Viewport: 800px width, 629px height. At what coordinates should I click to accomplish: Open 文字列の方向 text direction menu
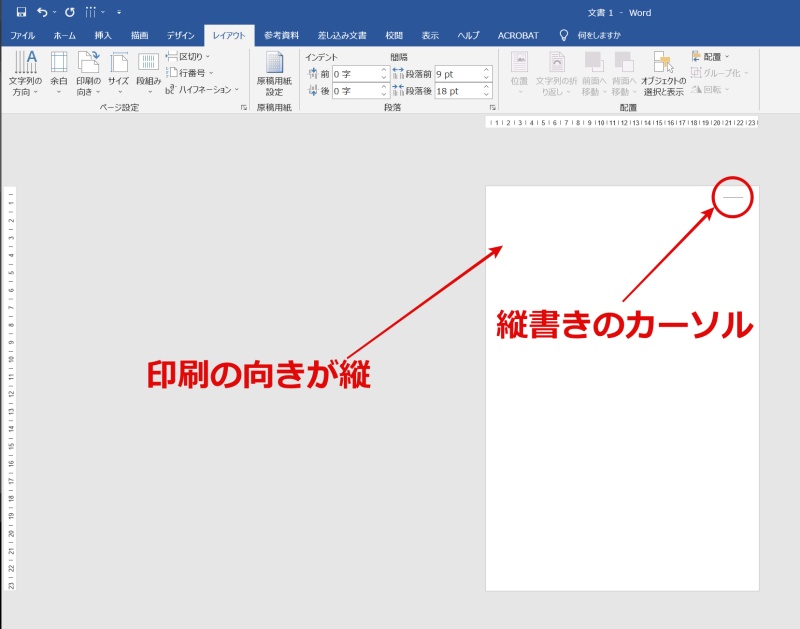(25, 73)
